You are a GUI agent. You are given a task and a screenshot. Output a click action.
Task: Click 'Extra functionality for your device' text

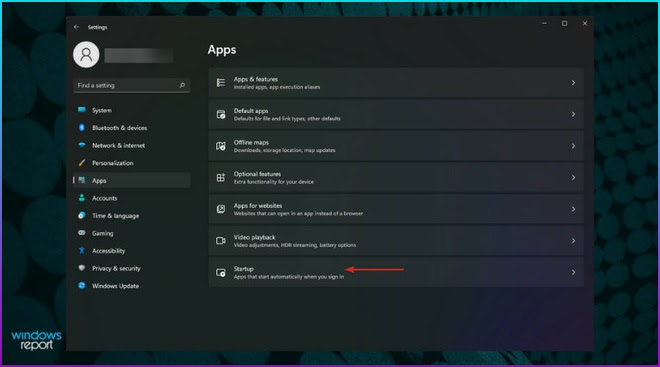pos(274,182)
